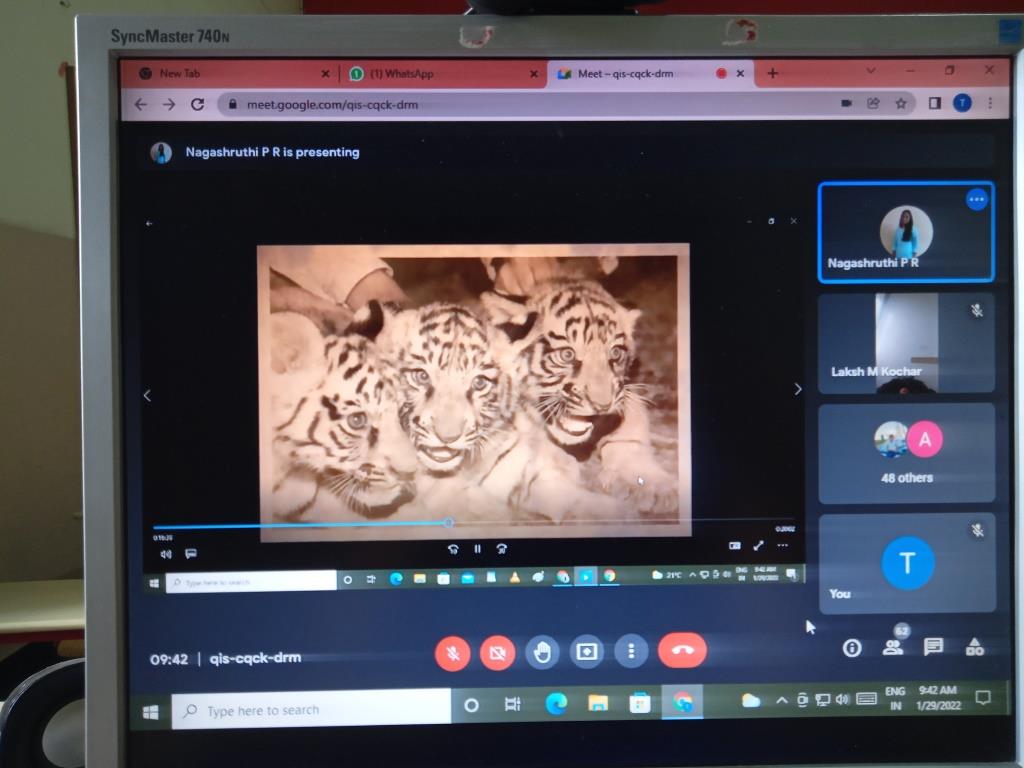Open the Activities panel icon
This screenshot has height=768, width=1024.
click(974, 647)
